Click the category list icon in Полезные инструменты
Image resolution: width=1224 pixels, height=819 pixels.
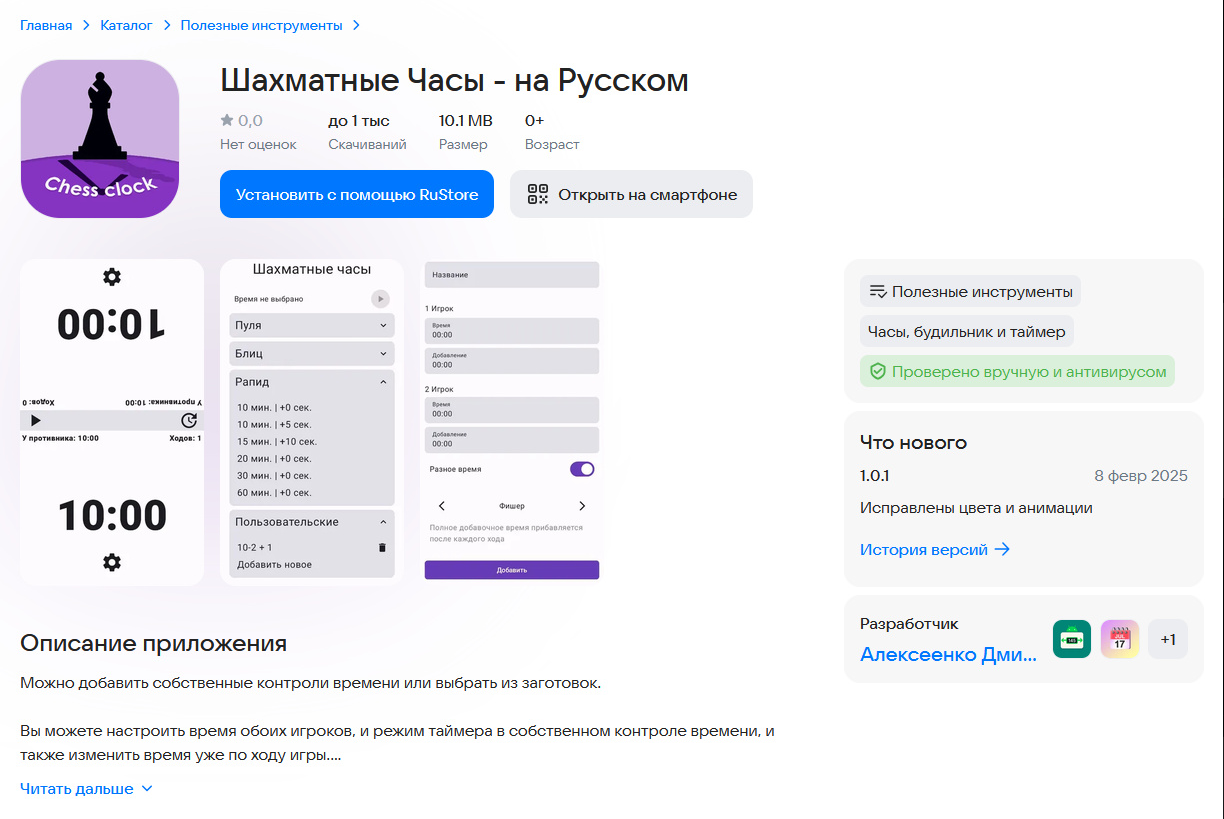pyautogui.click(x=878, y=292)
